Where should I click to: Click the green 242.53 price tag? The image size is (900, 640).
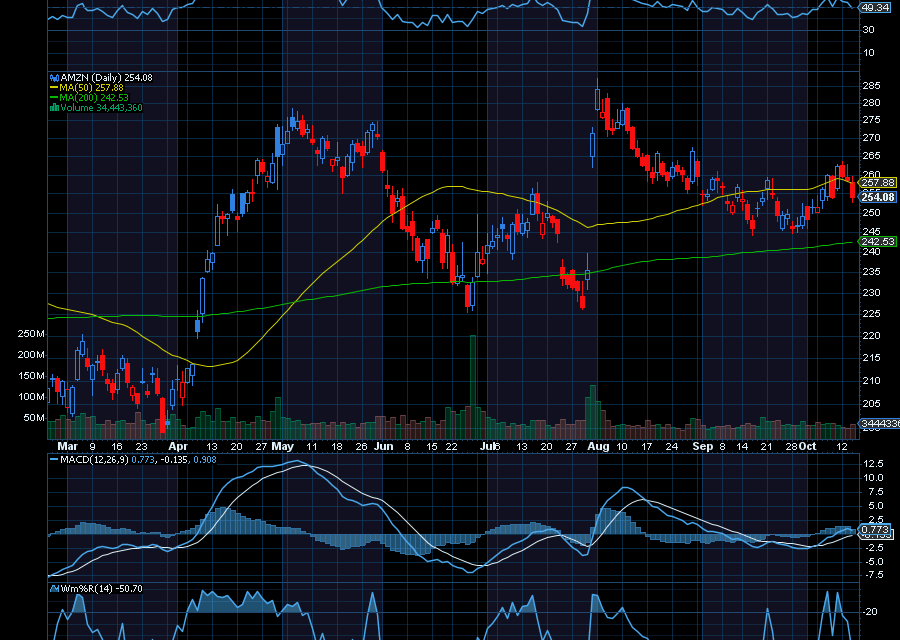[878, 242]
